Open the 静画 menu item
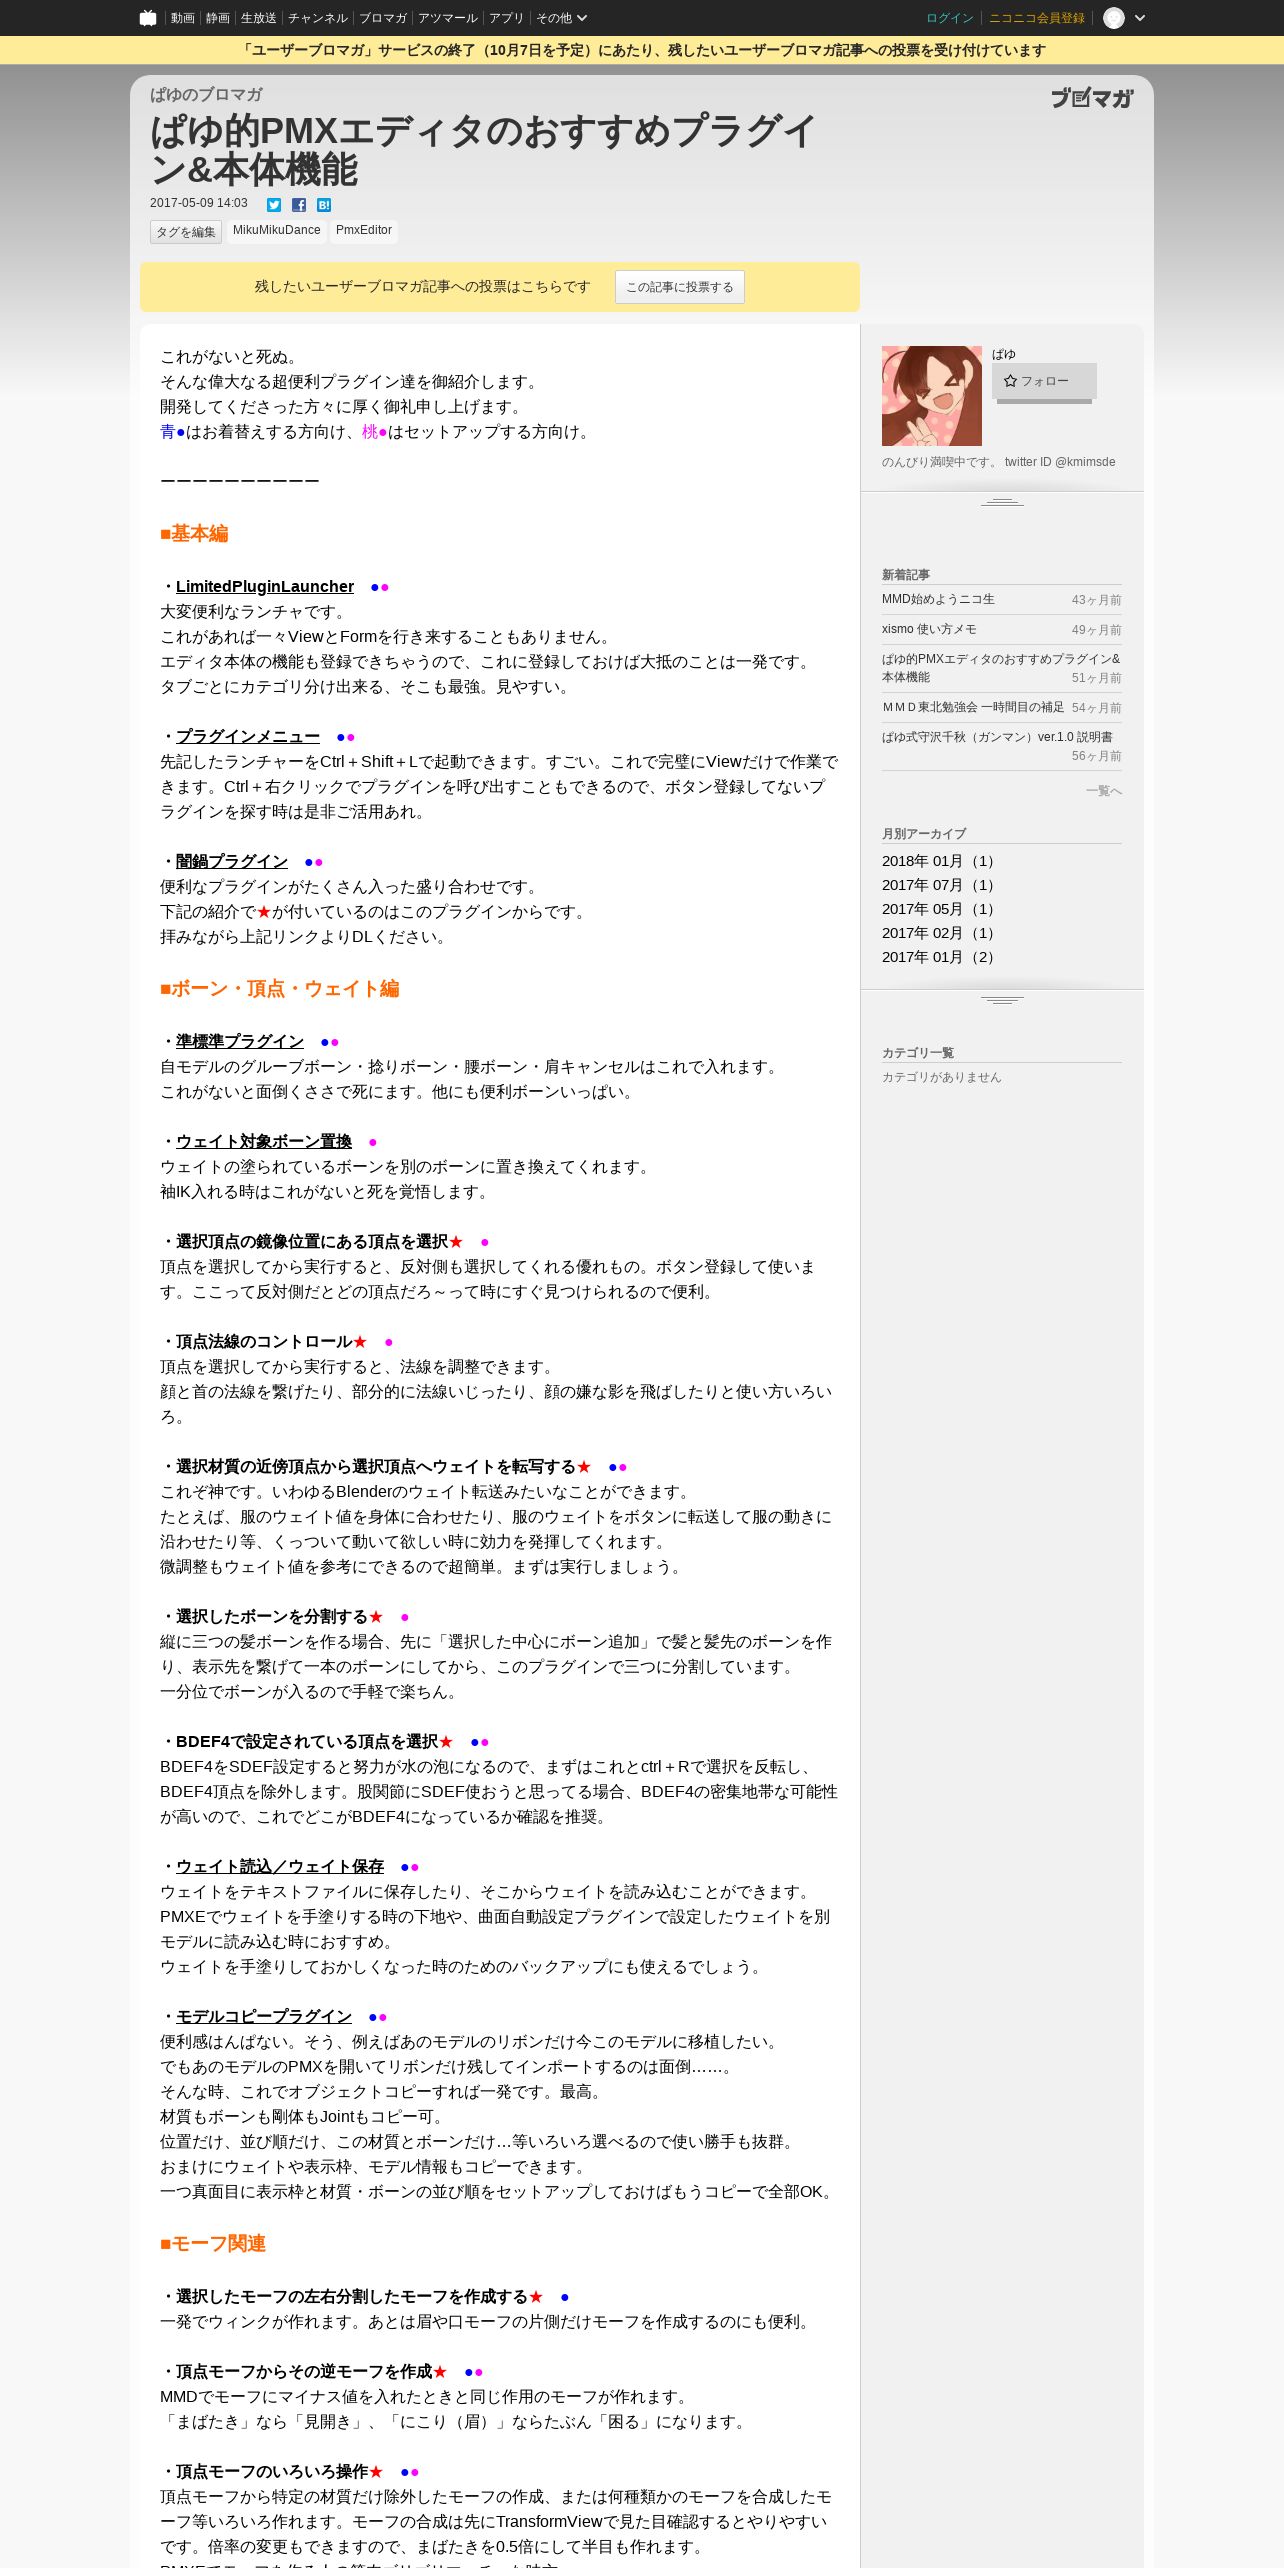Viewport: 1284px width, 2568px height. (x=217, y=18)
